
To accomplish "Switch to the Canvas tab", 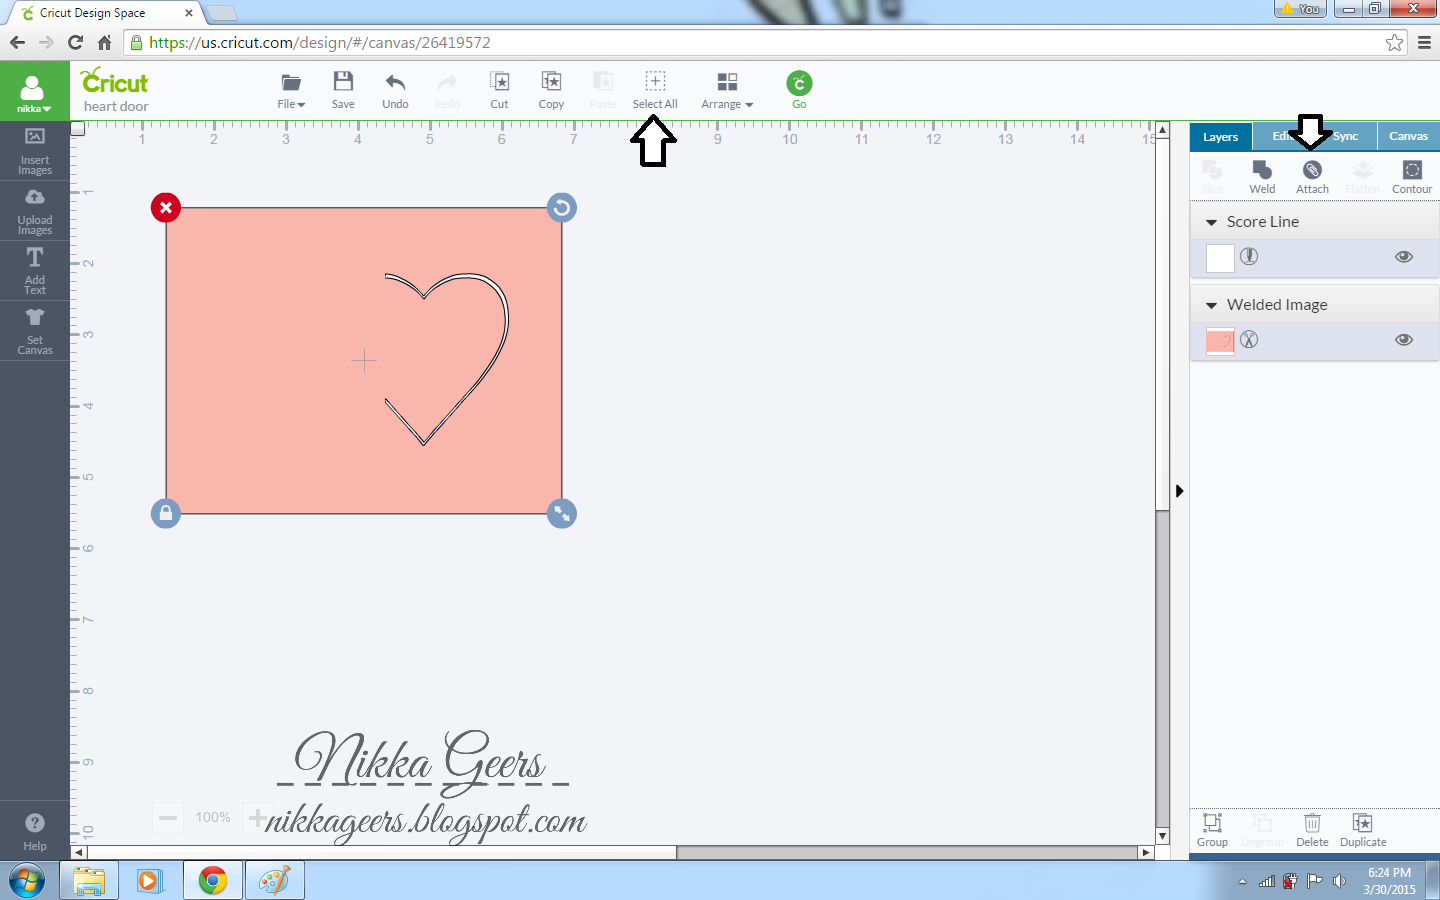I will pyautogui.click(x=1408, y=136).
